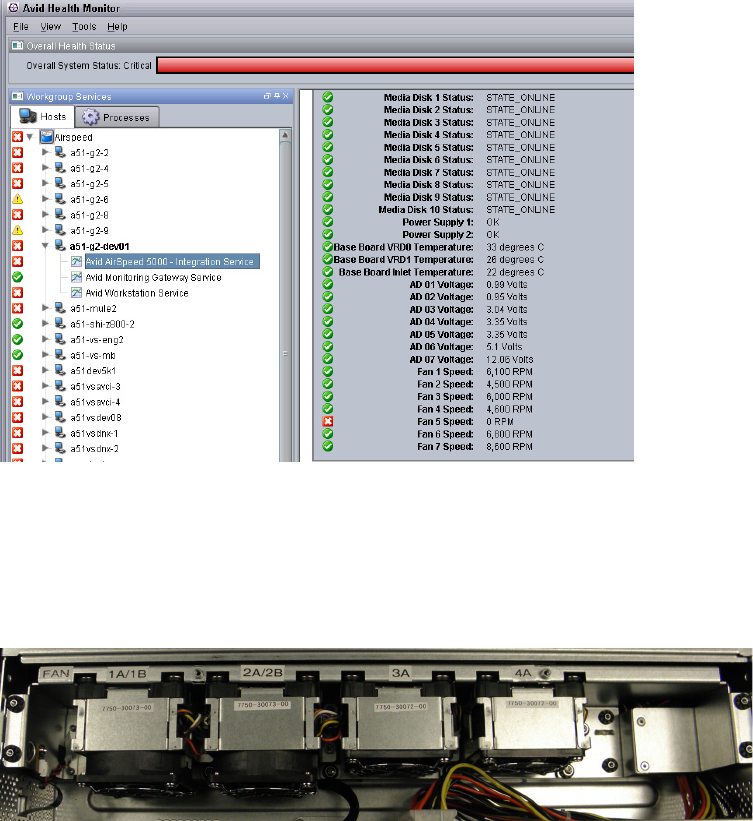The width and height of the screenshot is (753, 821).
Task: Click the Airspeed folder icon
Action: click(47, 137)
